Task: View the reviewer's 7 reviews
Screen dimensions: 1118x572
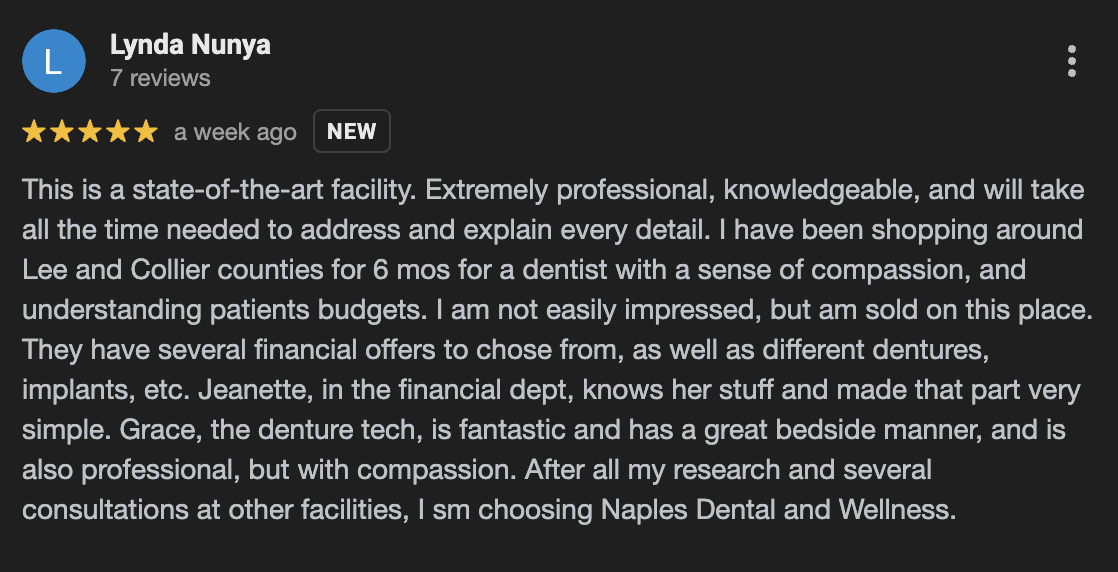Action: tap(160, 78)
